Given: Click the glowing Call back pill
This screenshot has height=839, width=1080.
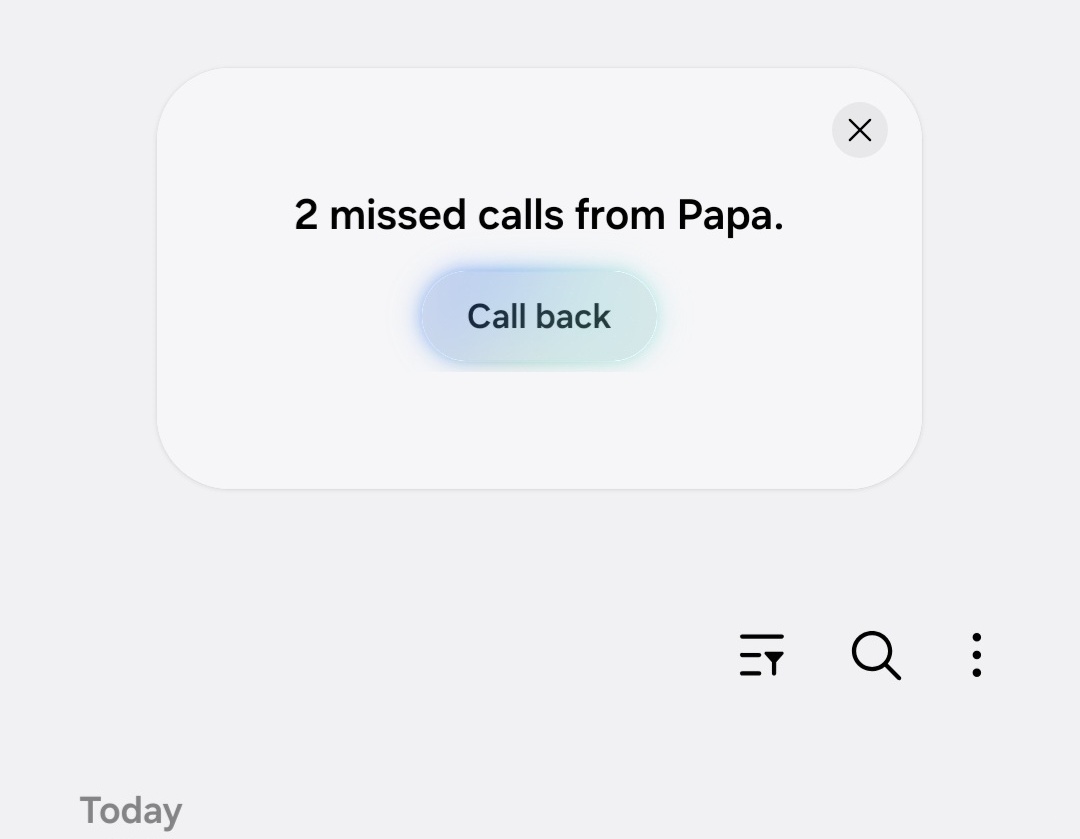Looking at the screenshot, I should click(538, 316).
